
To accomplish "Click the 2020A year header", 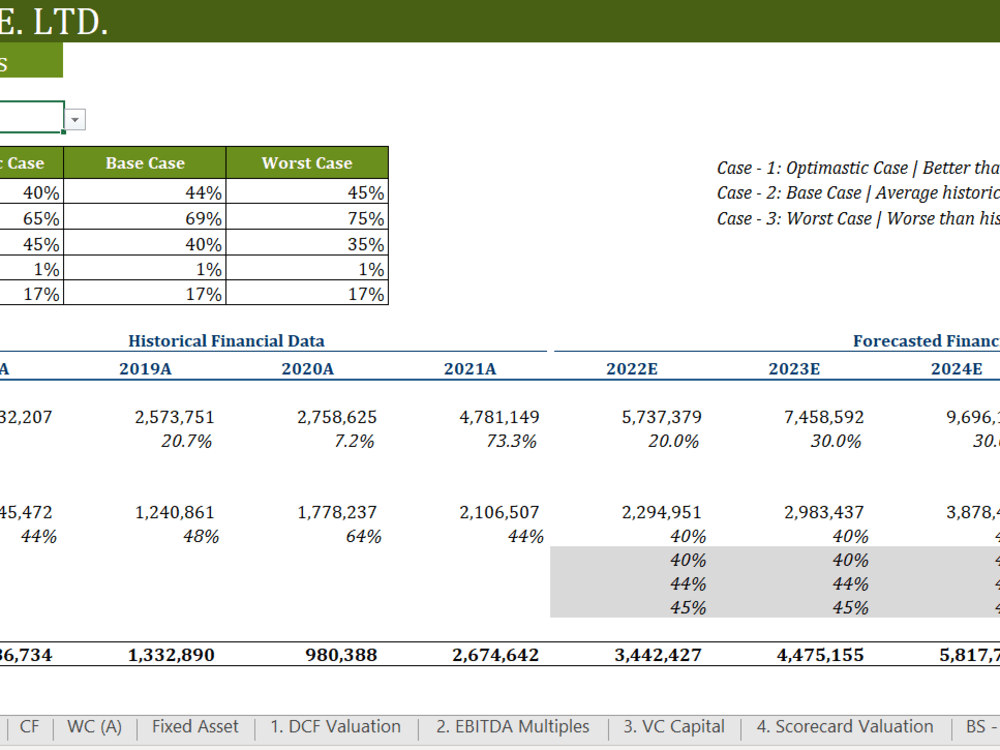I will pyautogui.click(x=307, y=369).
